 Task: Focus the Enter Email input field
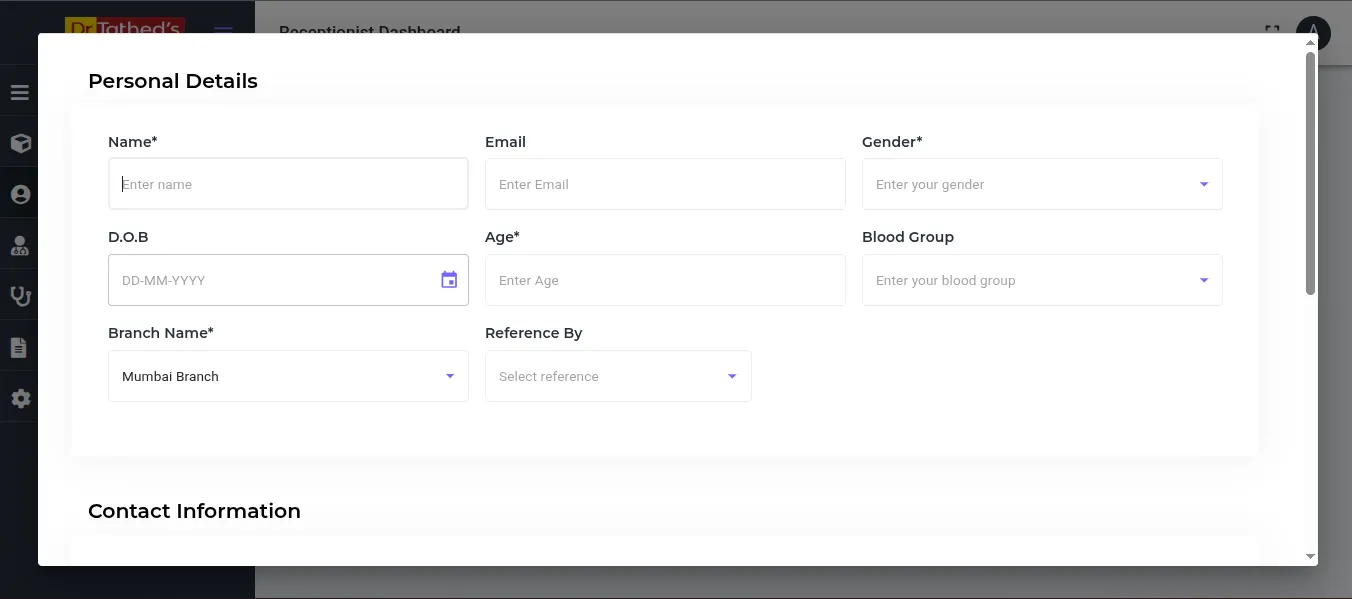coord(665,184)
